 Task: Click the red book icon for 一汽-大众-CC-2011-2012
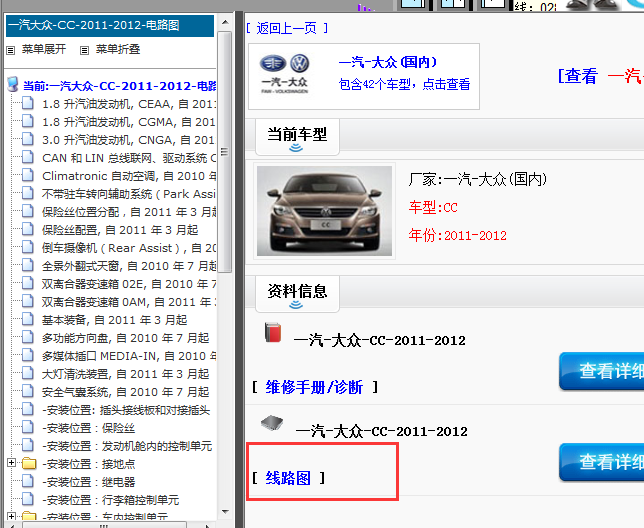(273, 332)
